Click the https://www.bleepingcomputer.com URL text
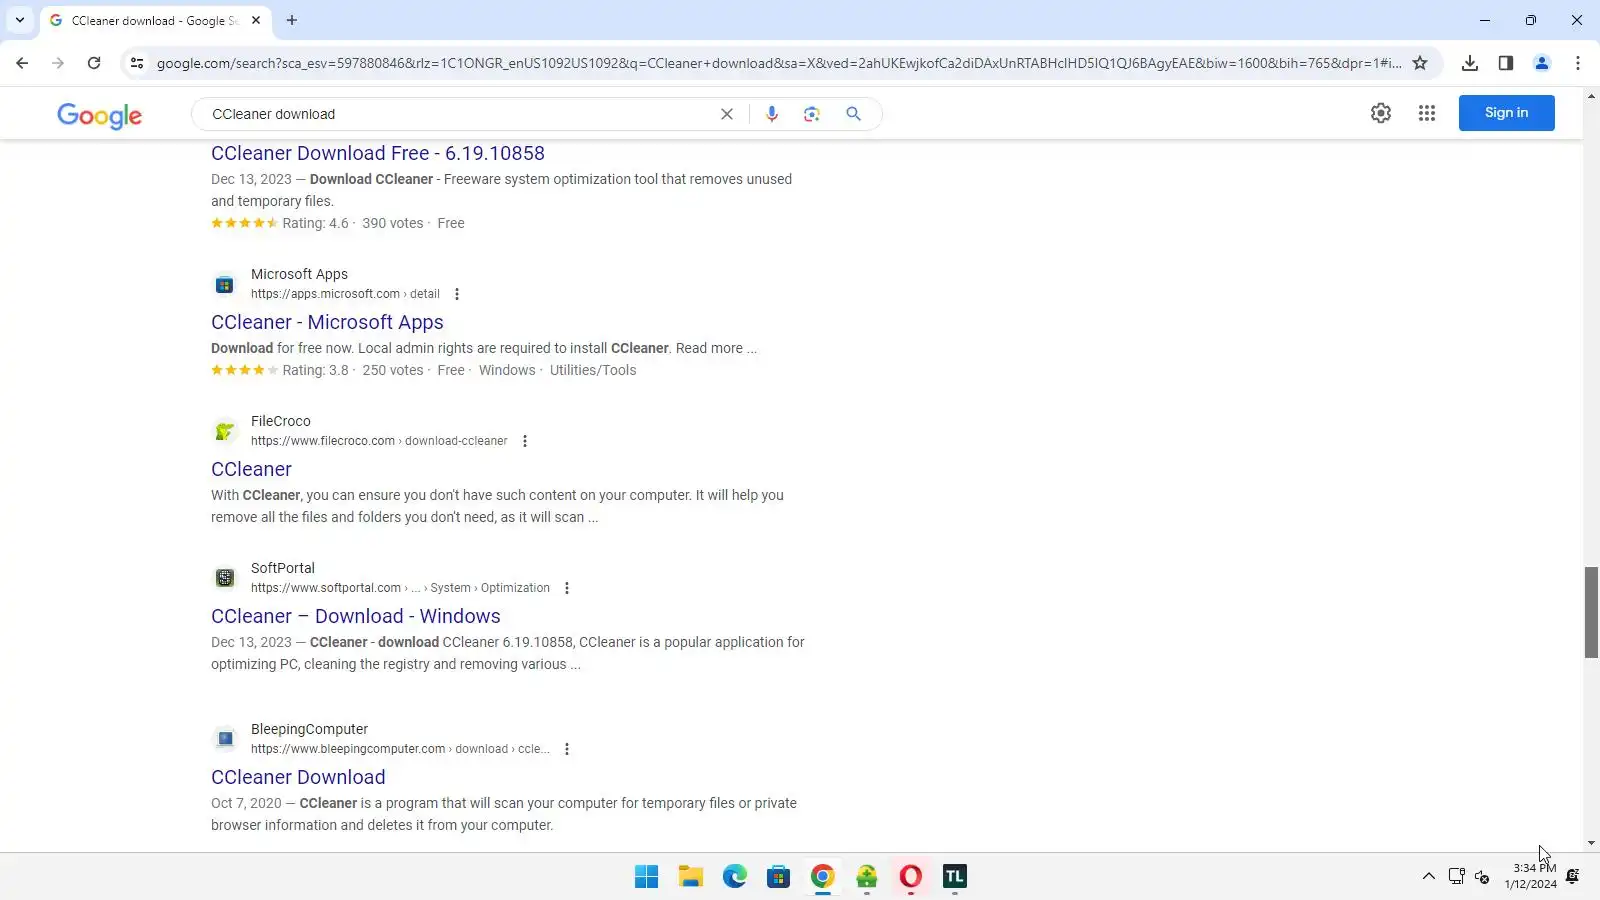 pos(348,749)
